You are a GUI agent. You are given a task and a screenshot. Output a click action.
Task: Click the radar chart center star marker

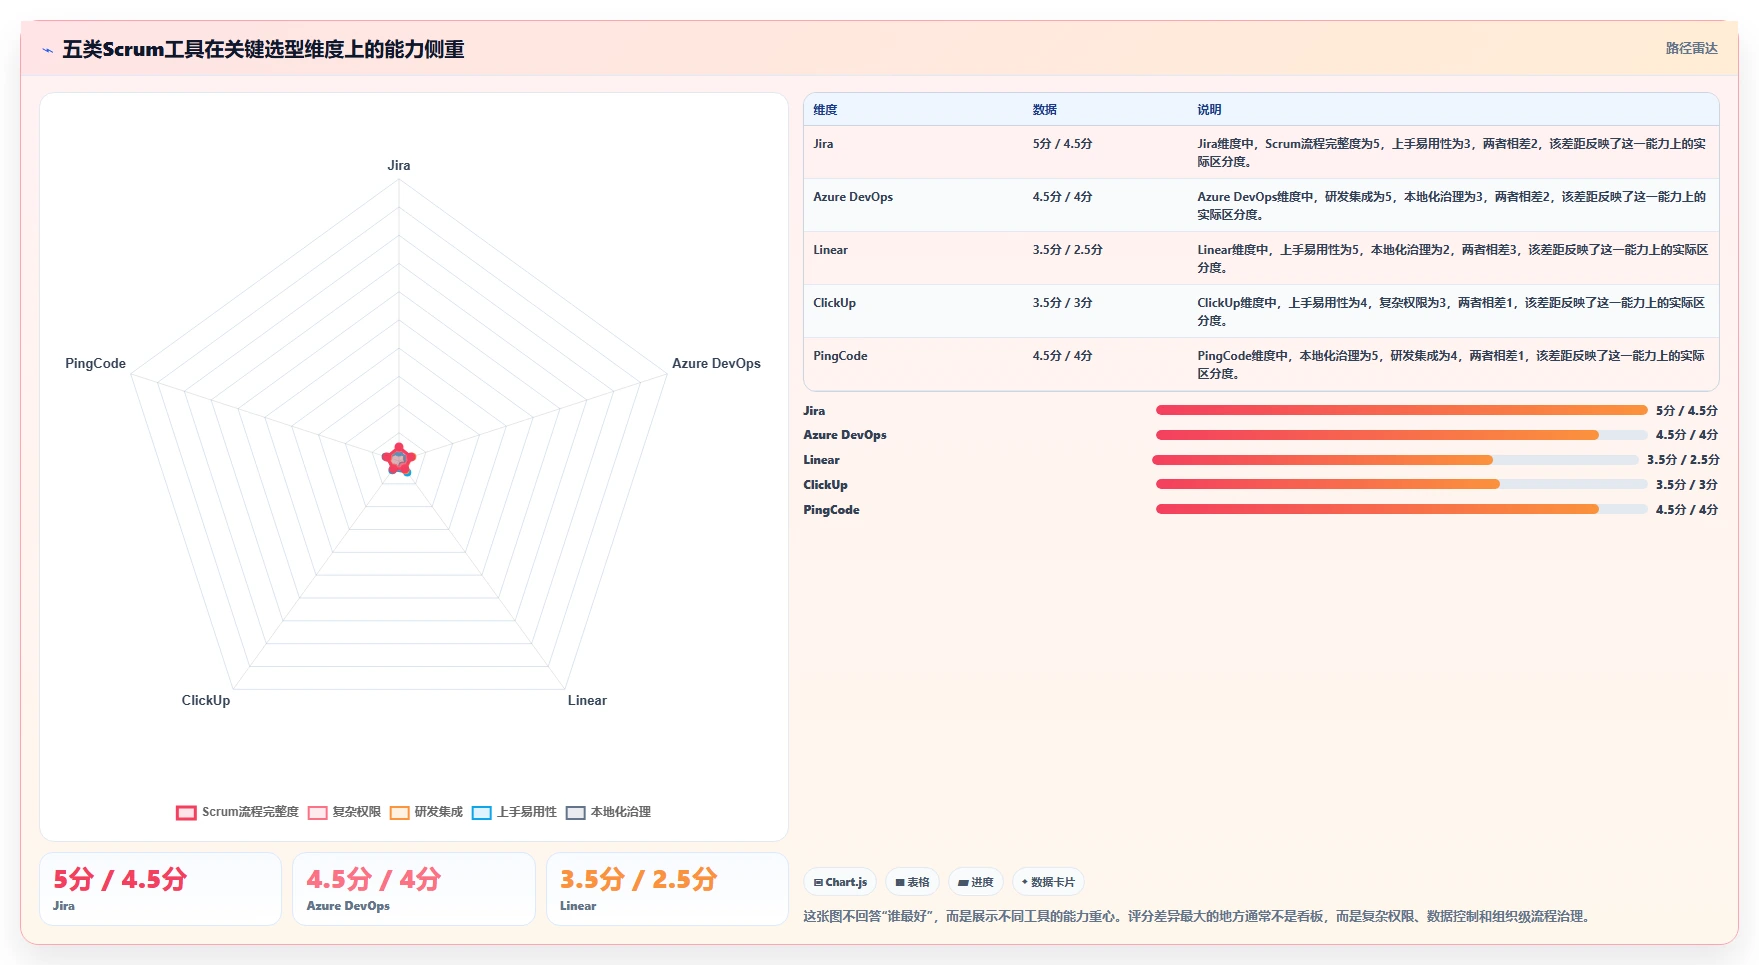click(x=399, y=460)
